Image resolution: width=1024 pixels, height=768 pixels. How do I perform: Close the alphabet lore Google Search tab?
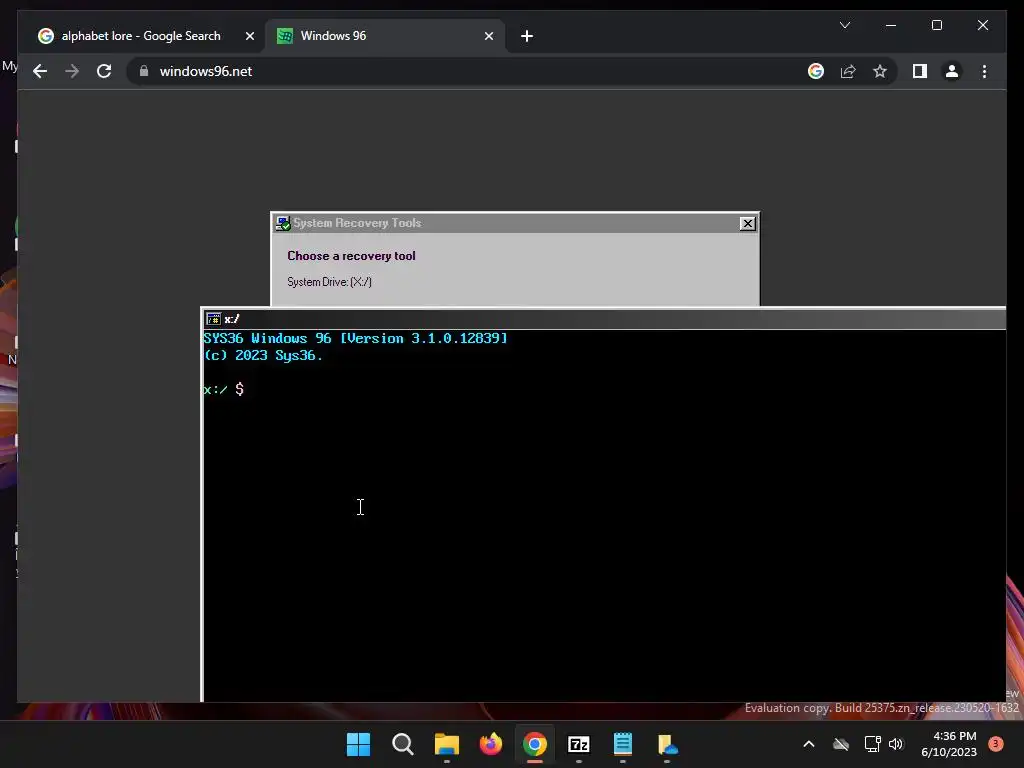coord(249,37)
